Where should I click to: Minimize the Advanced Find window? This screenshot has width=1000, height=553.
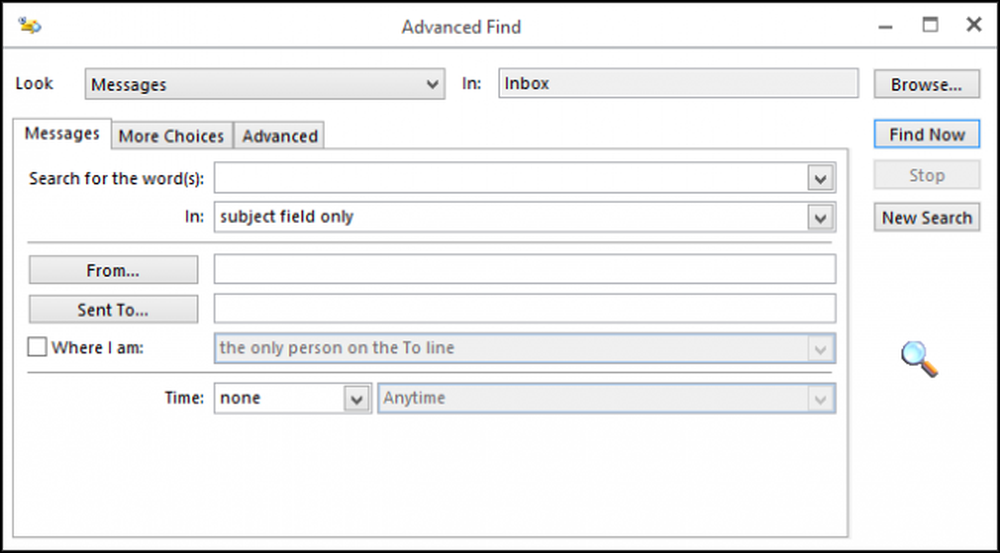coord(885,27)
